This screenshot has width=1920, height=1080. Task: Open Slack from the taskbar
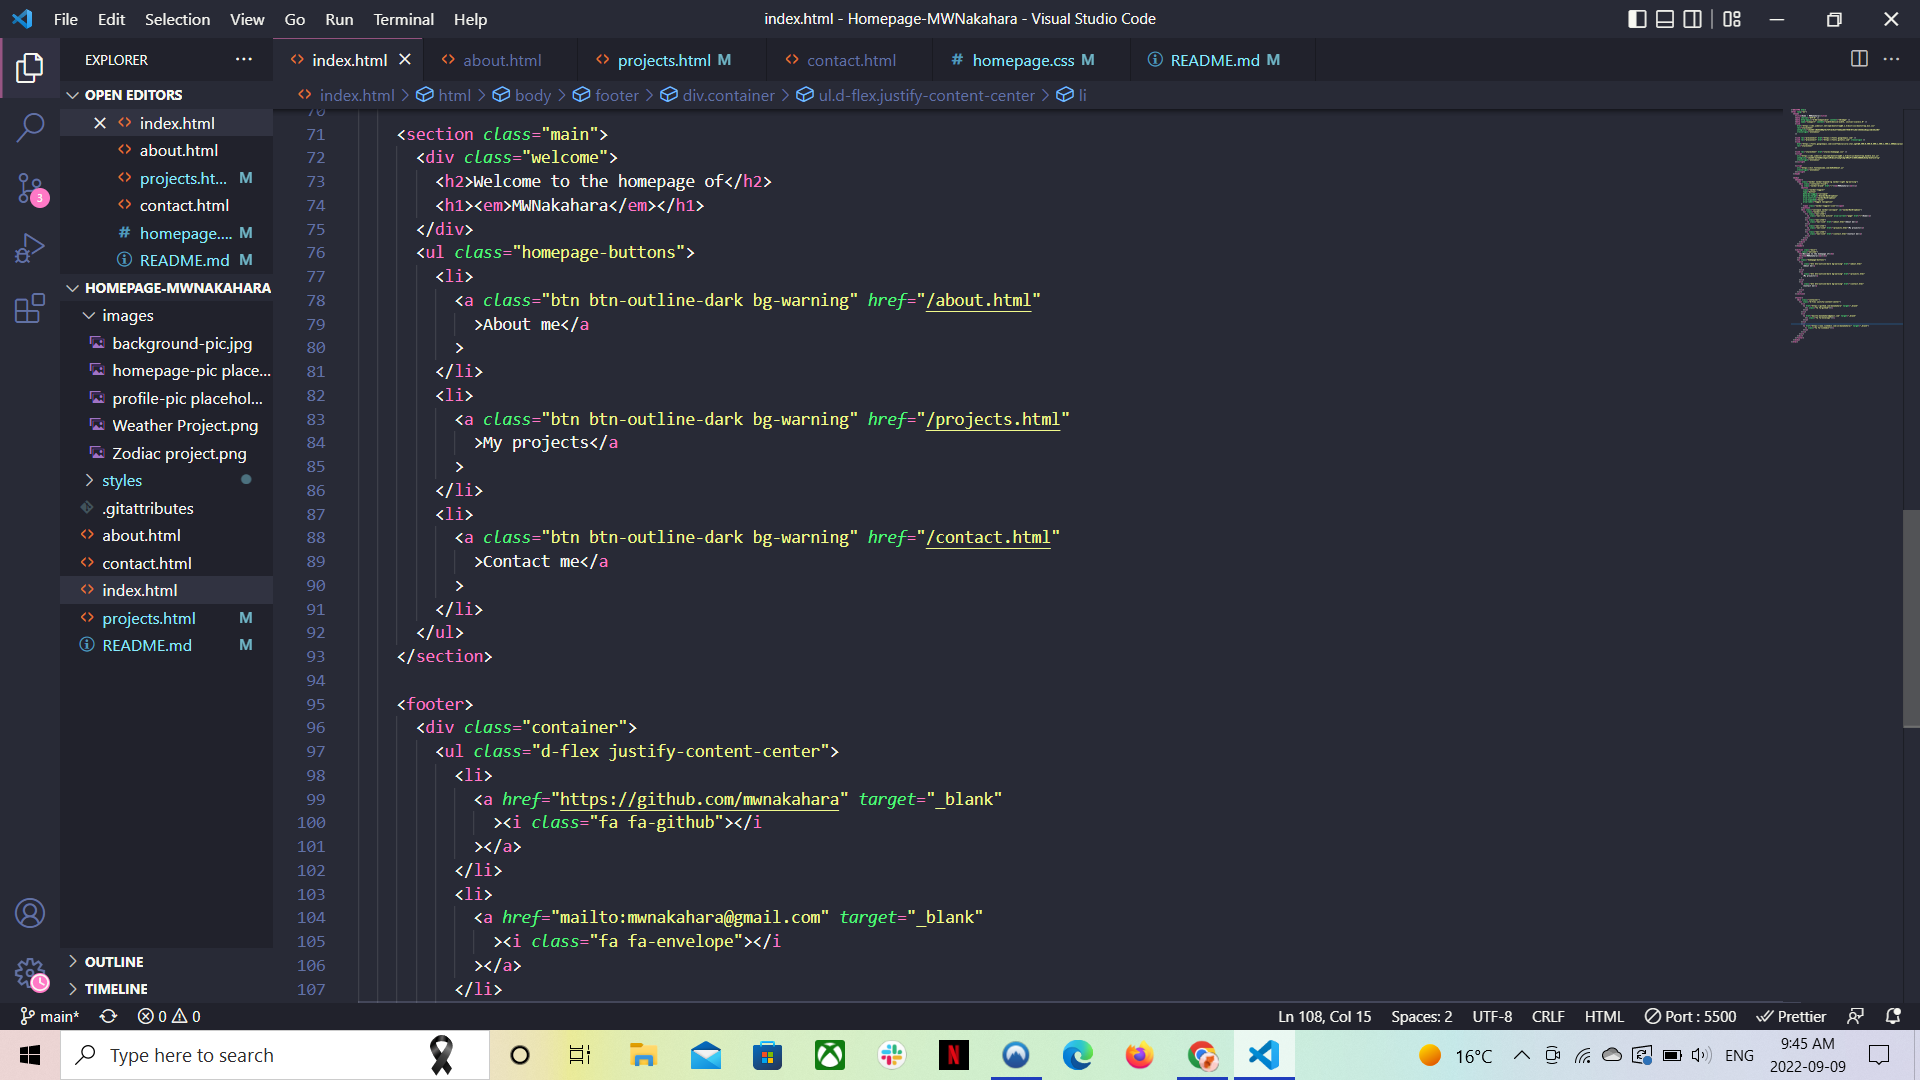891,1055
